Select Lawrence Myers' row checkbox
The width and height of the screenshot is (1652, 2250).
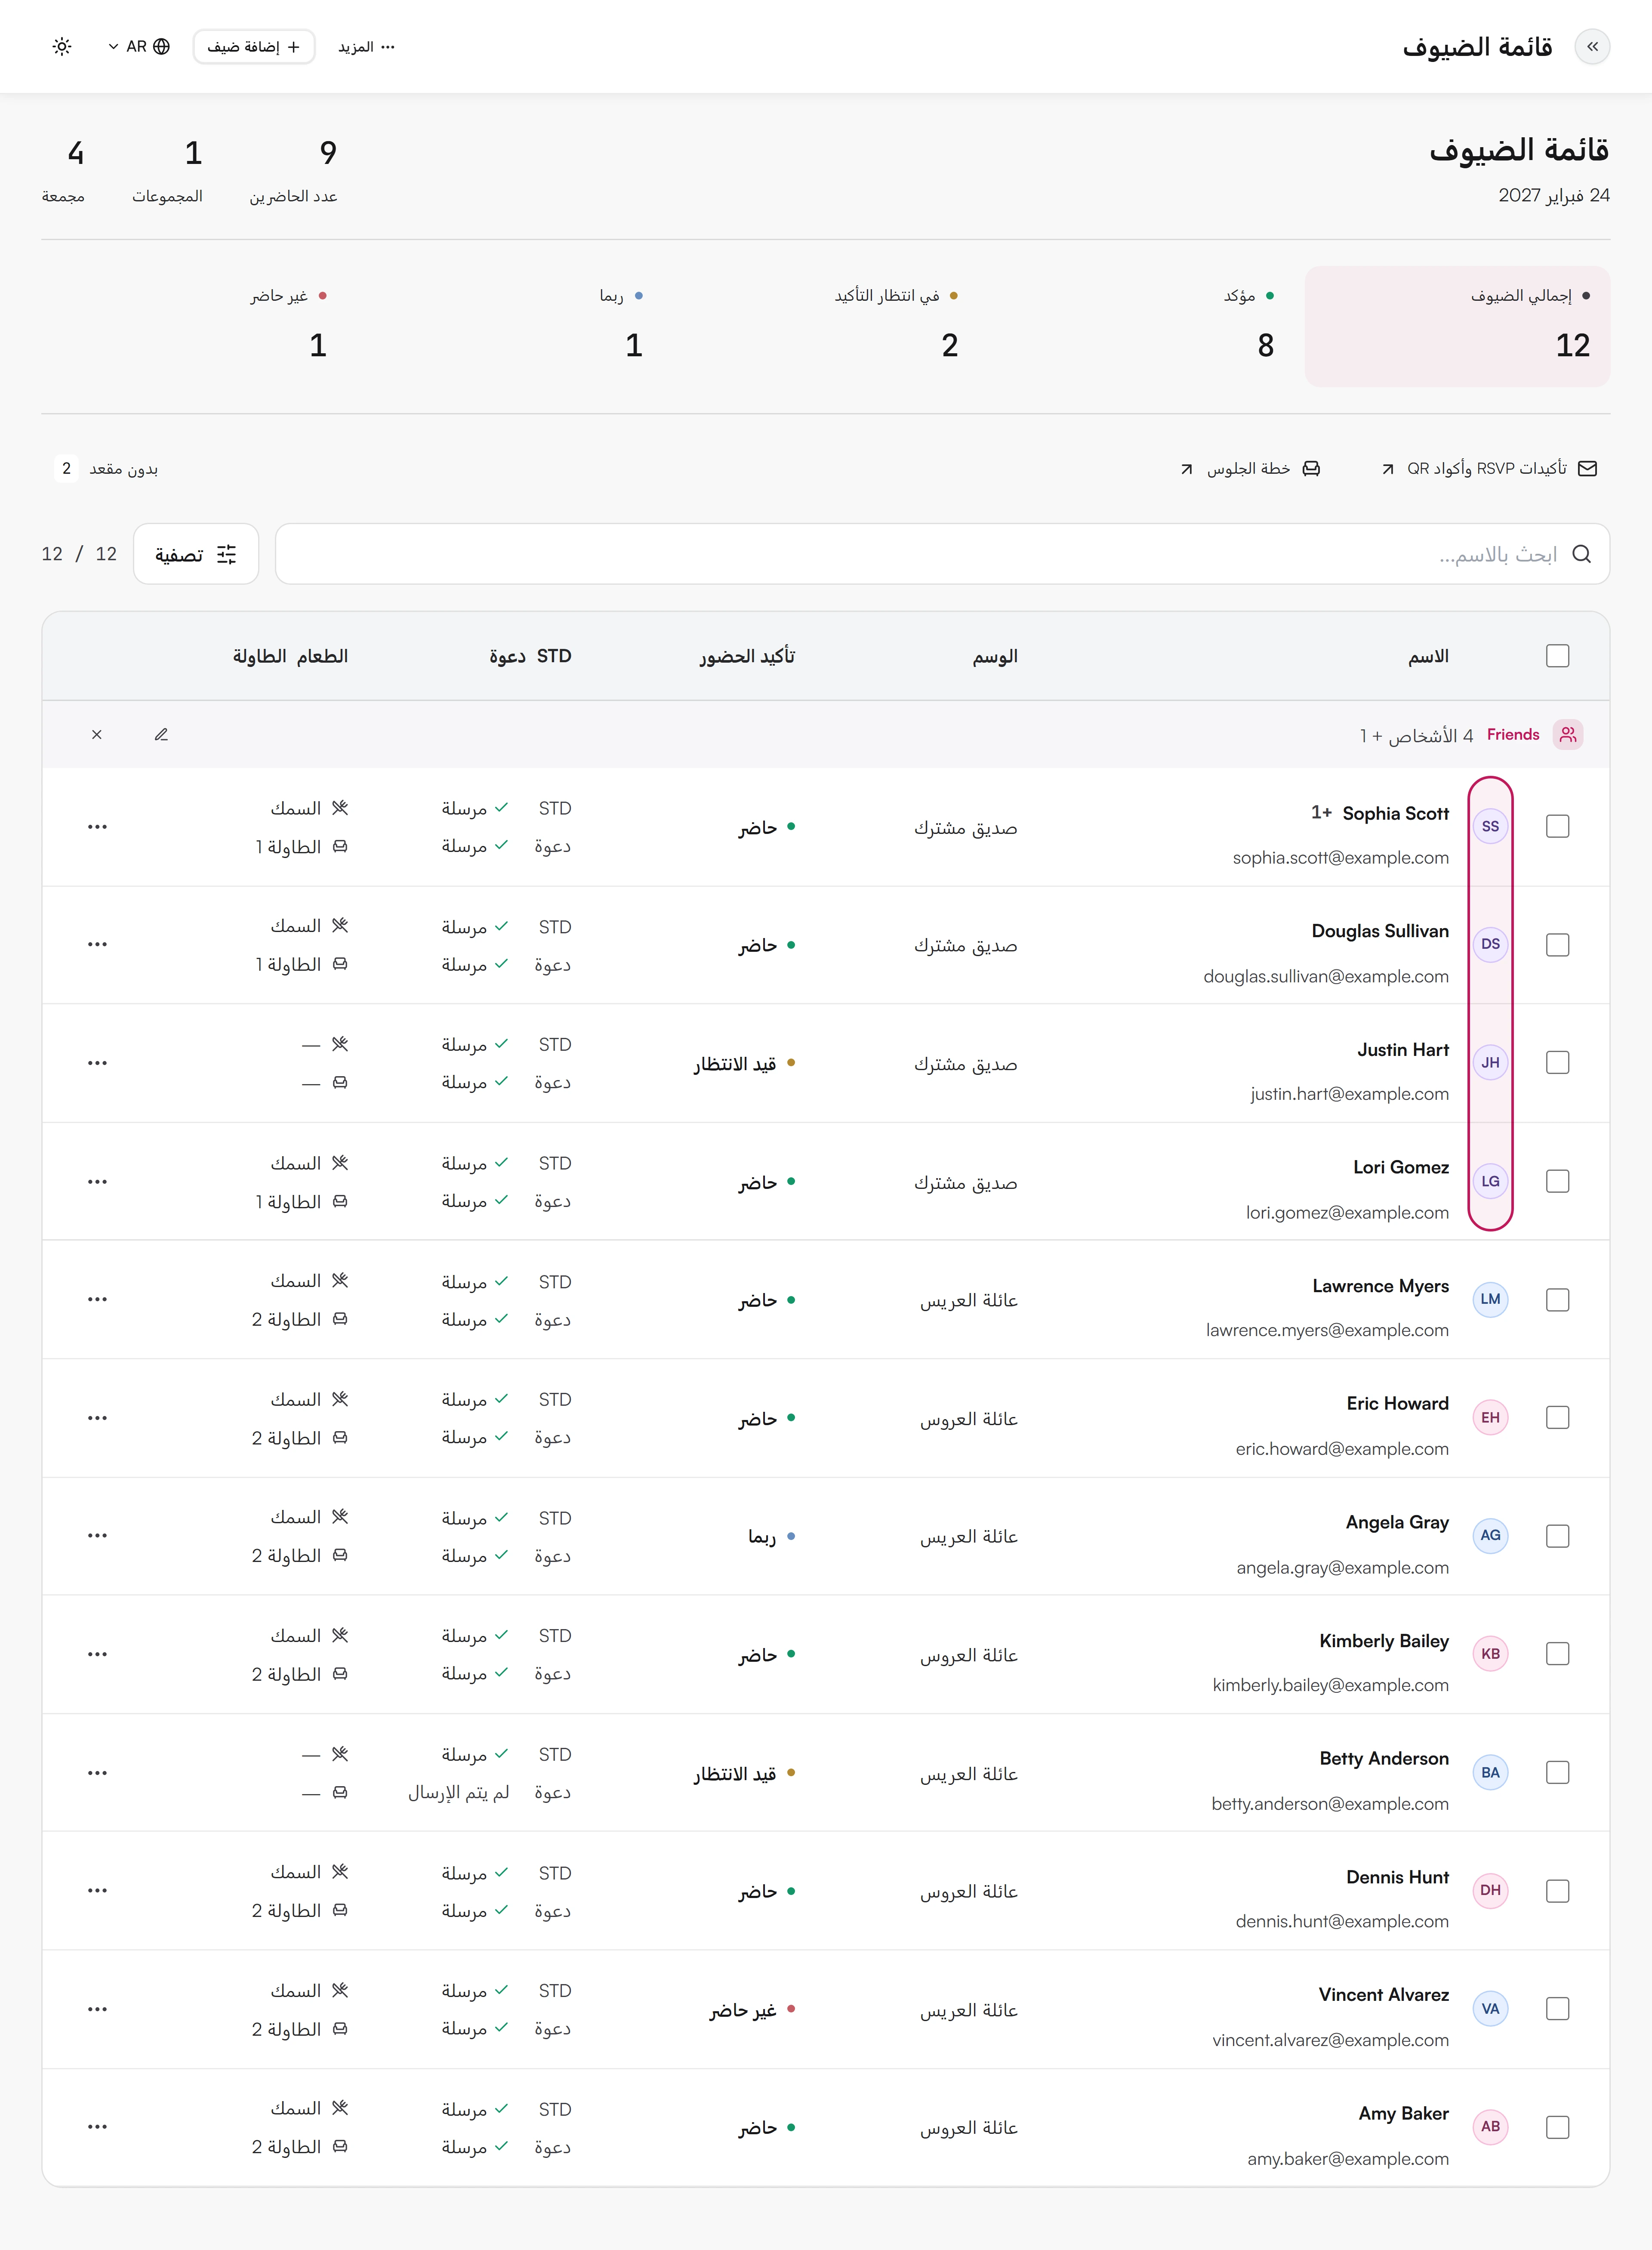point(1557,1300)
